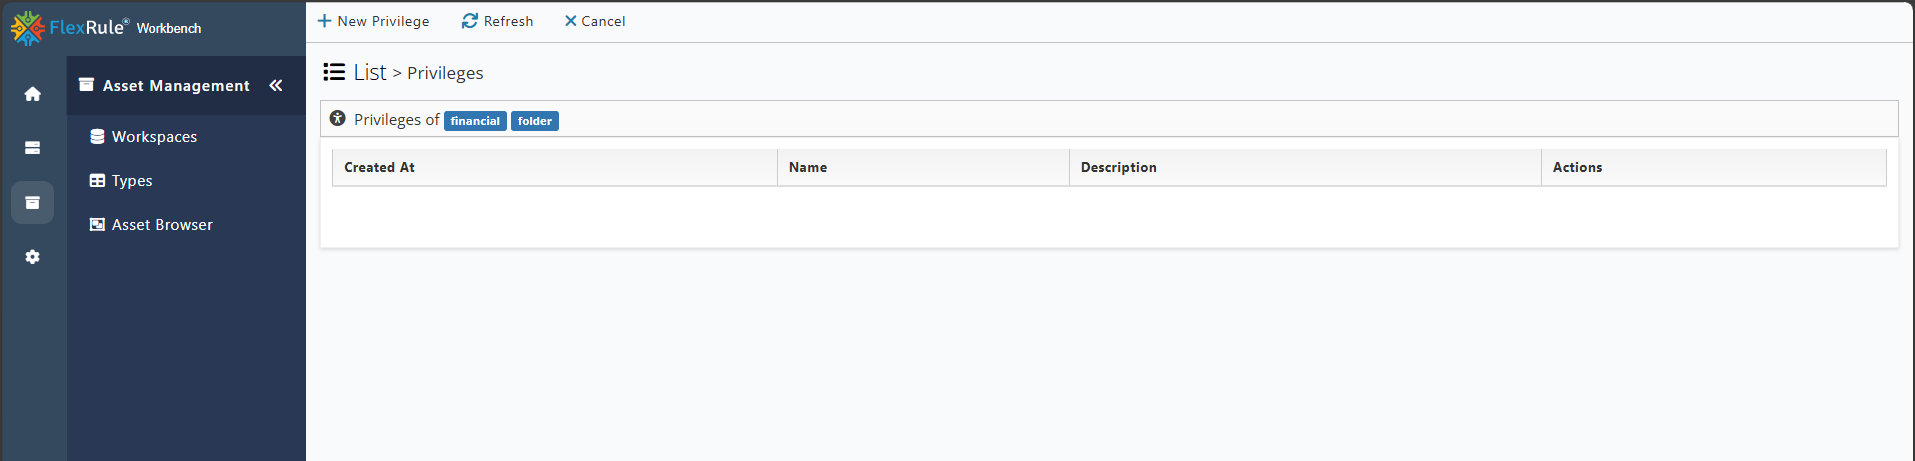The height and width of the screenshot is (461, 1915).
Task: Click the Asset Browser image icon
Action: tap(97, 225)
